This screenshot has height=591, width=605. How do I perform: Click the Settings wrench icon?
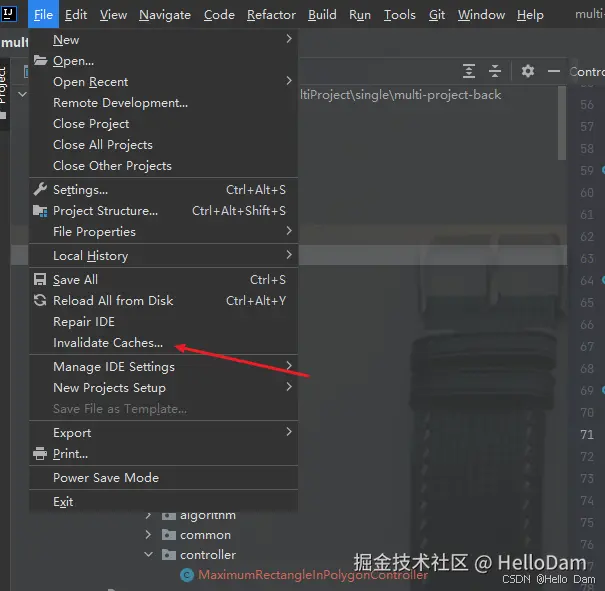click(40, 189)
